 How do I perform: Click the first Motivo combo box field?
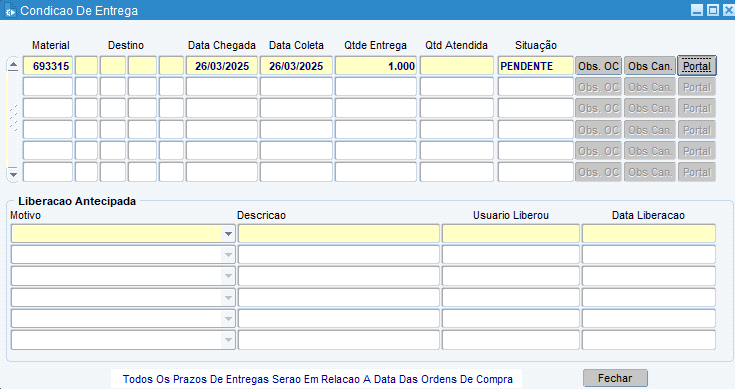click(x=123, y=234)
